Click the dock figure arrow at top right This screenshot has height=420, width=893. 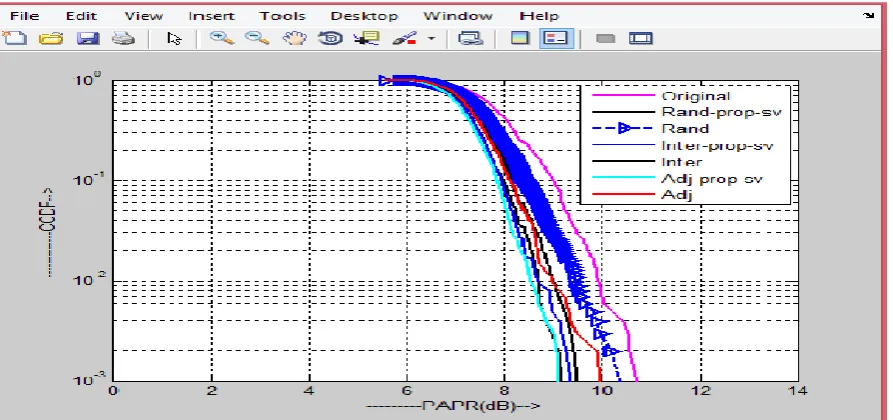(x=869, y=15)
